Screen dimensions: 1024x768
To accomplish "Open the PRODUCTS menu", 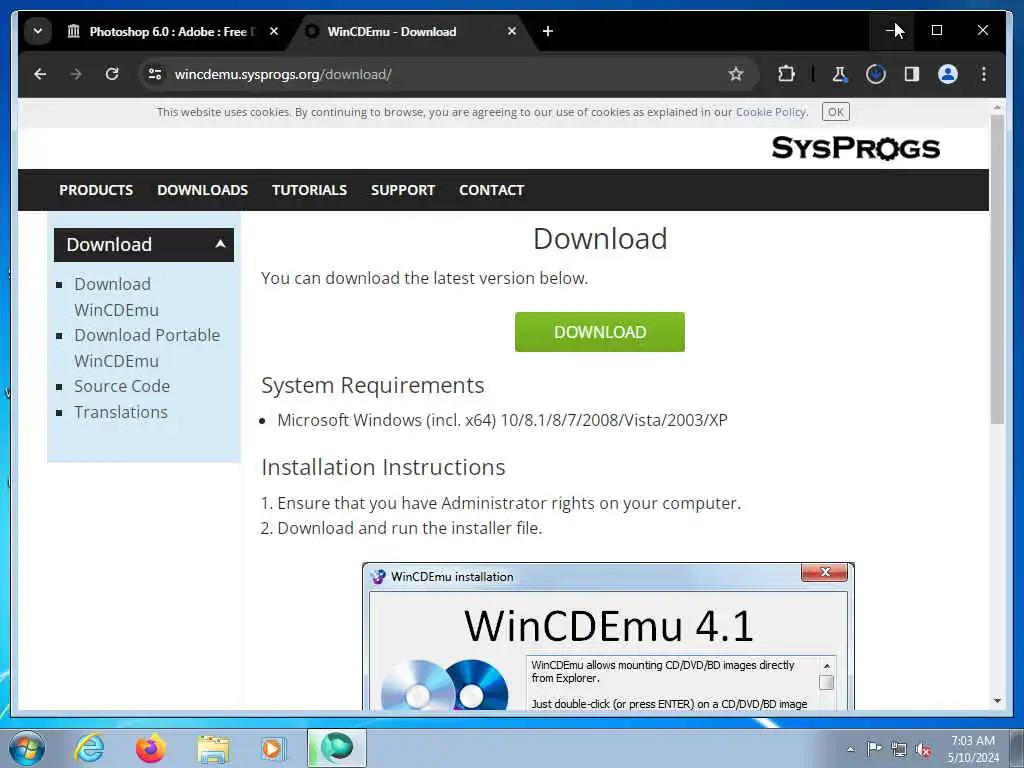I will 96,190.
